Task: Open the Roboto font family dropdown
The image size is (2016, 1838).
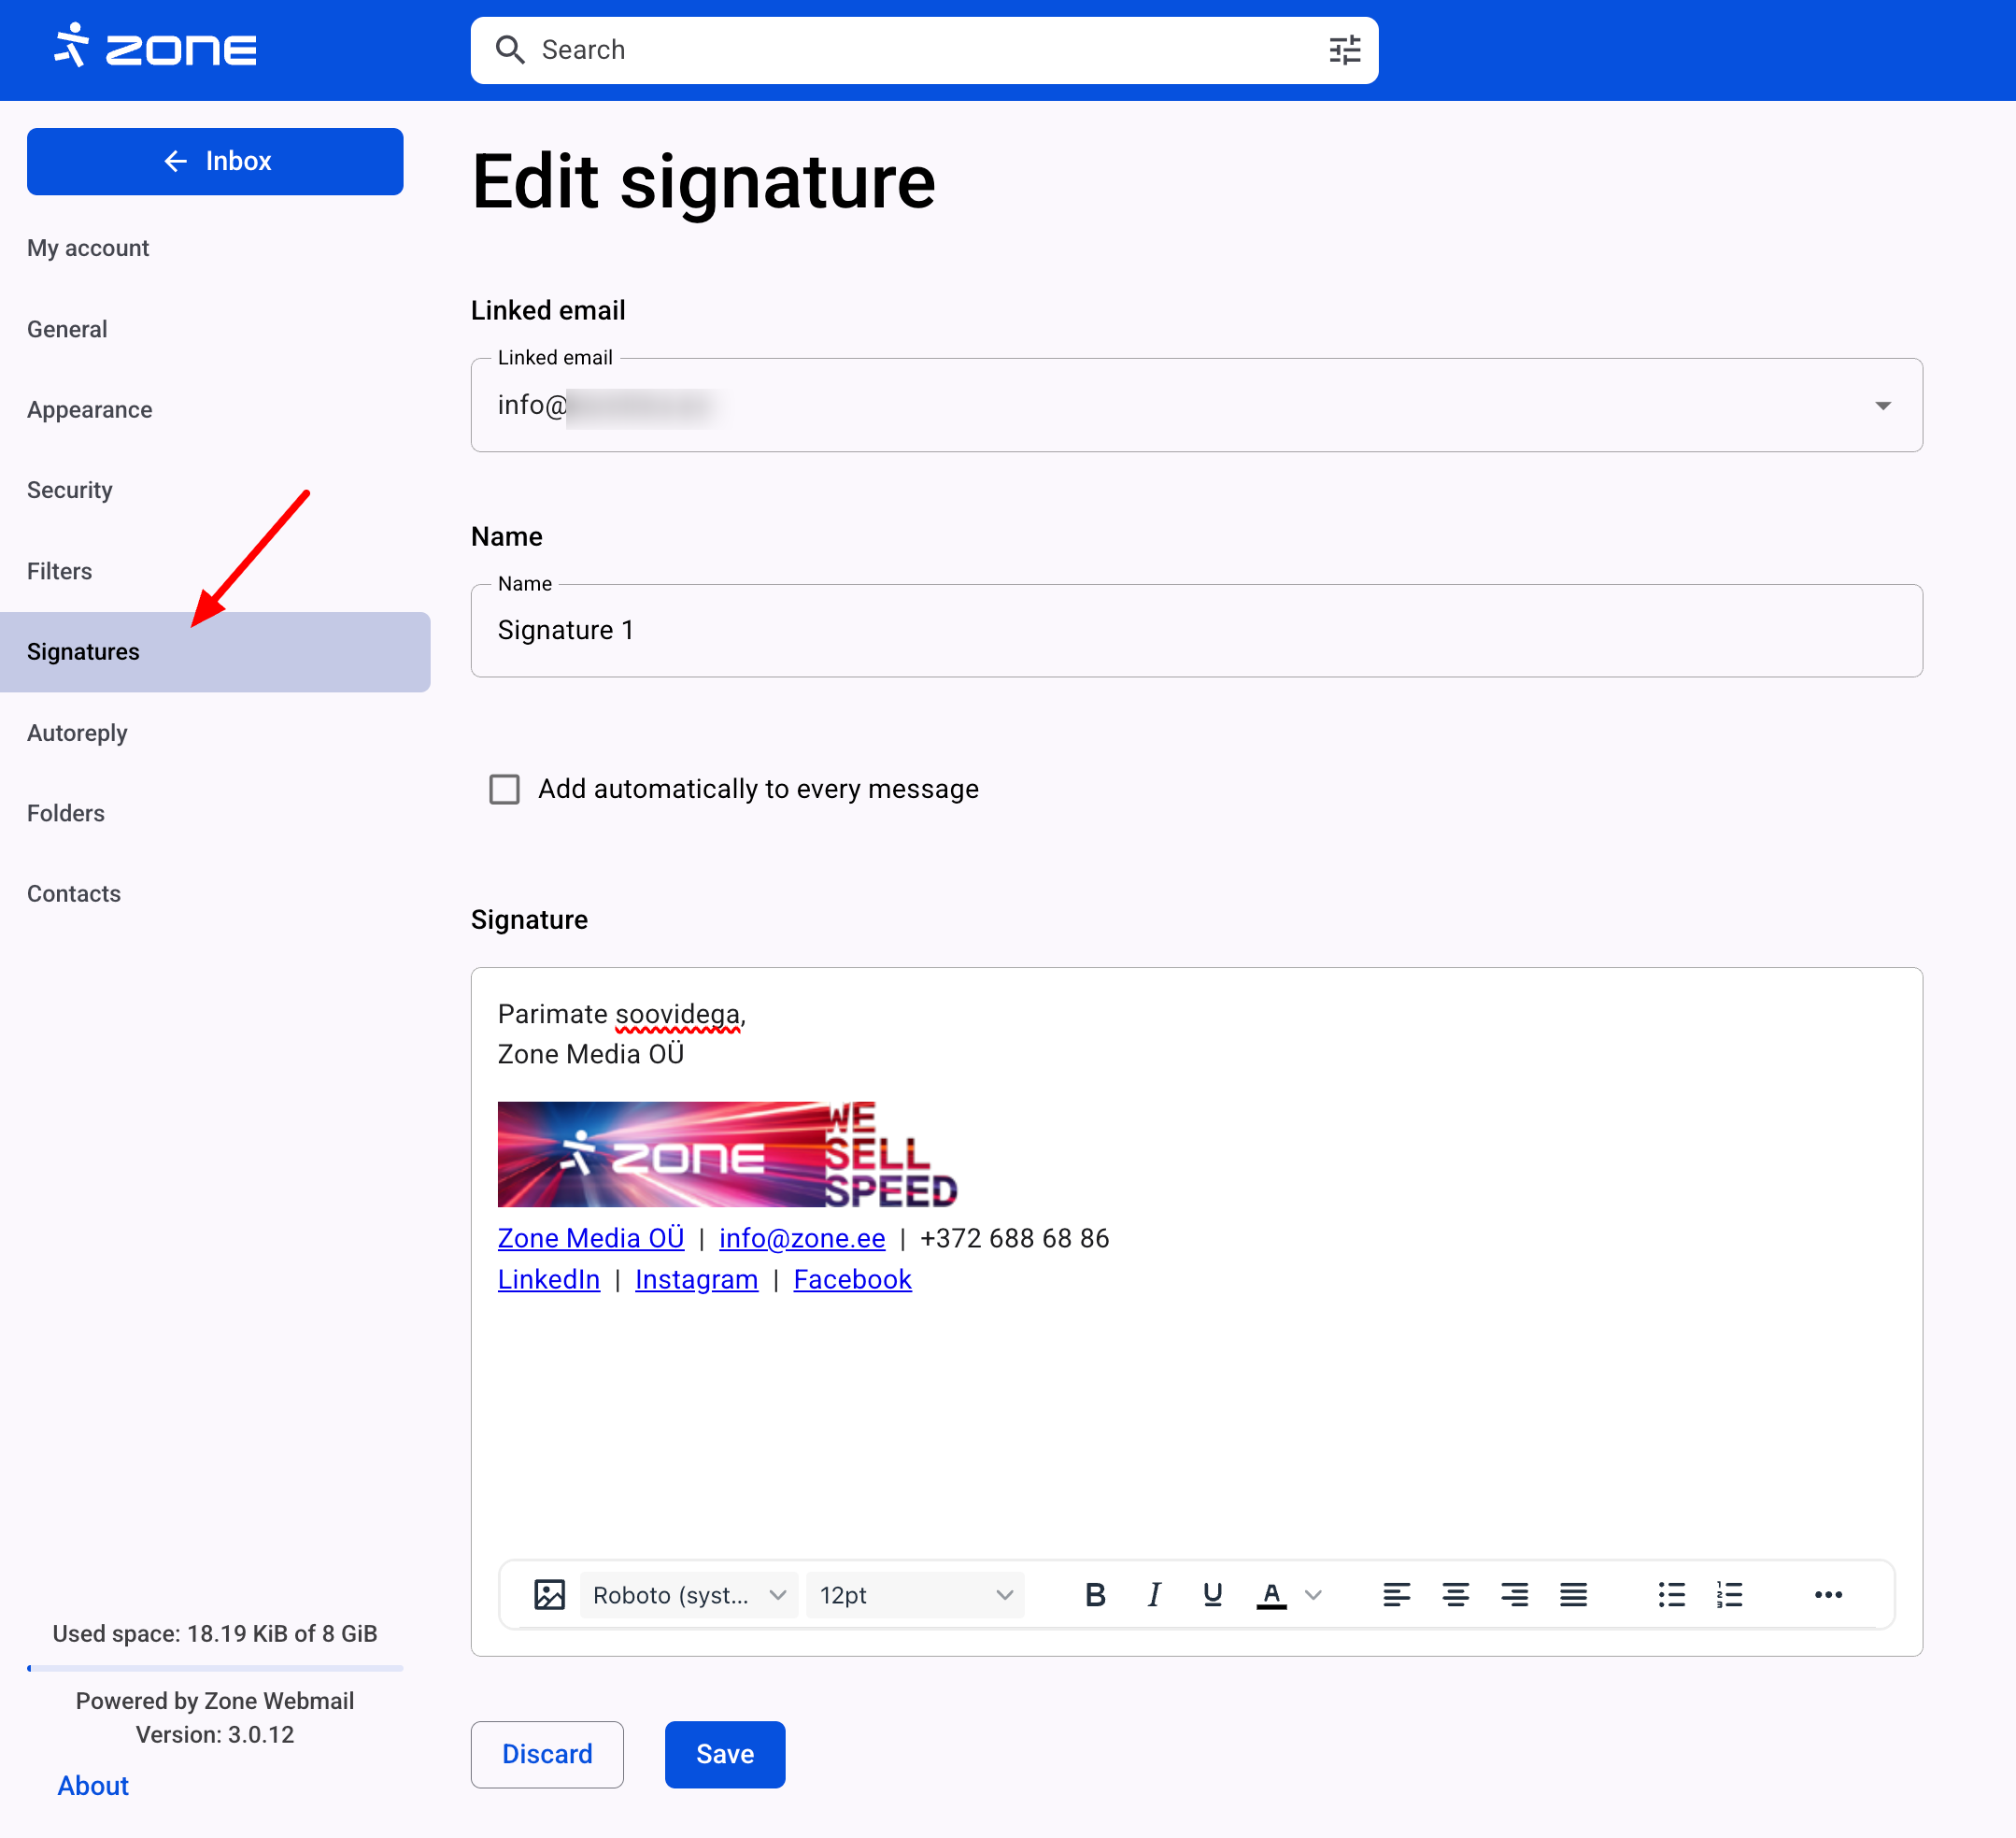Action: click(x=688, y=1594)
